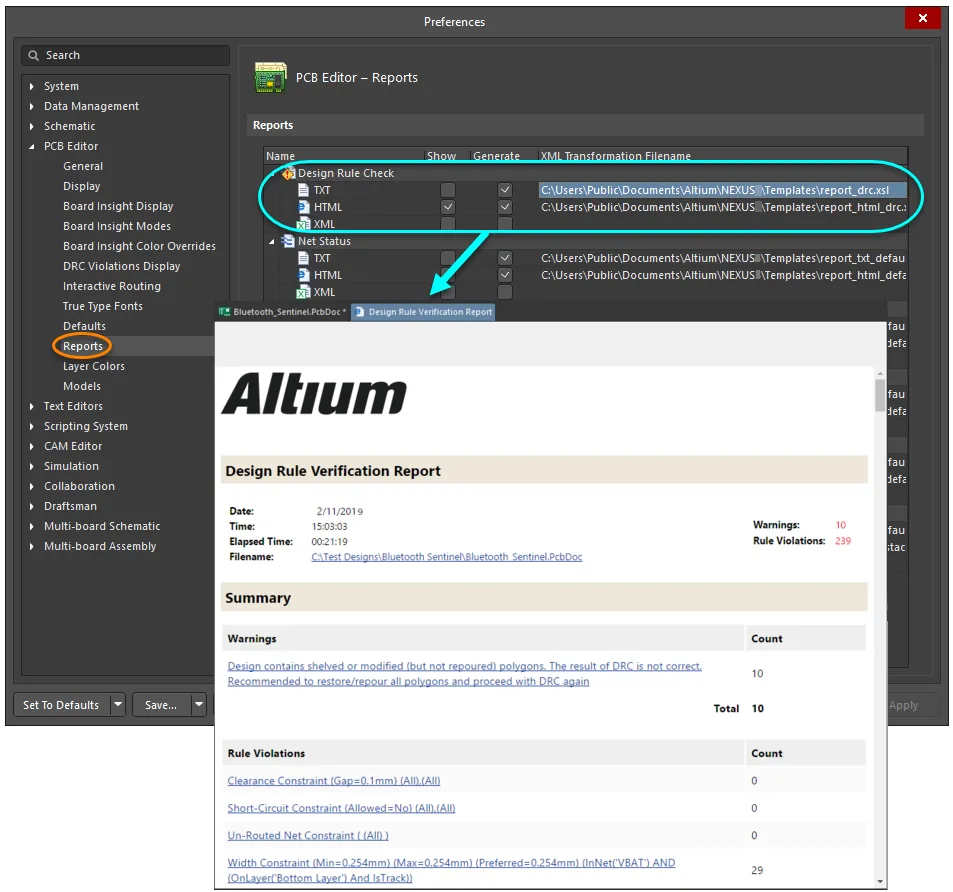Click the Apply button
Viewport: 953px width, 892px height.
[x=903, y=705]
